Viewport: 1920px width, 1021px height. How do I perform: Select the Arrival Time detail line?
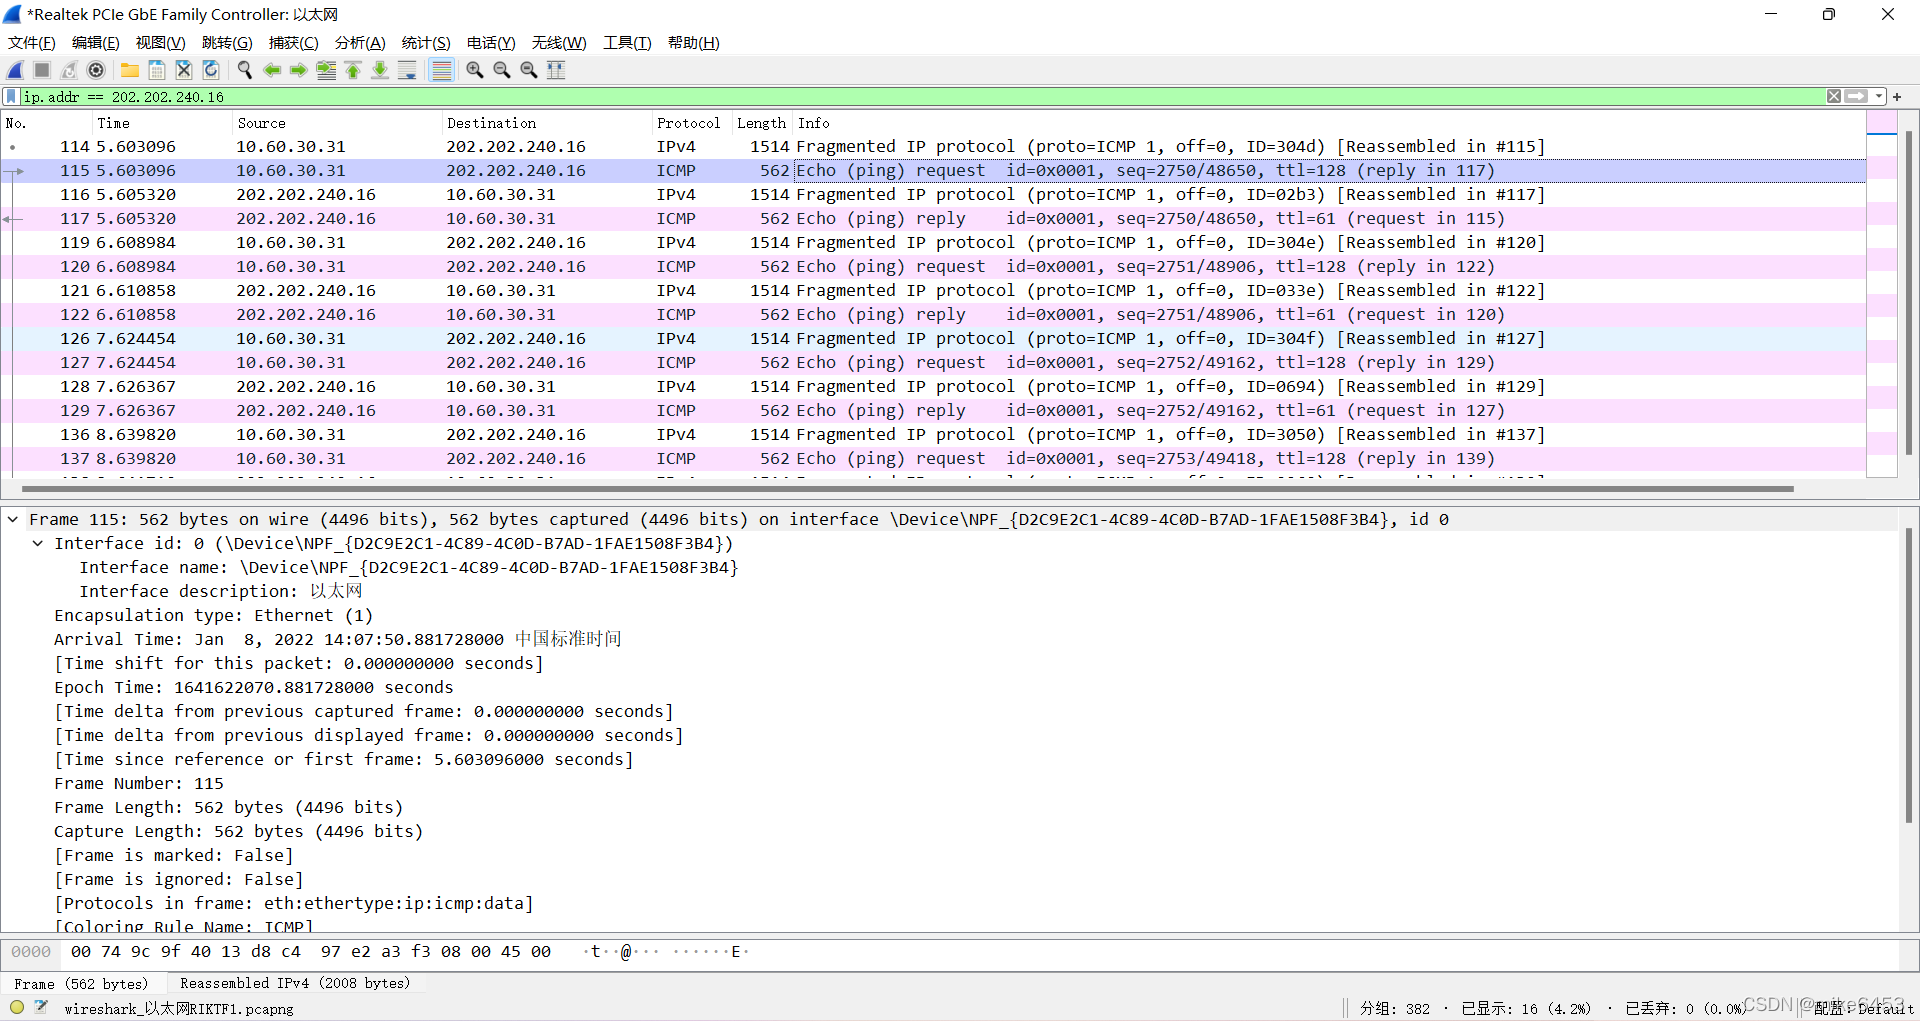tap(338, 640)
